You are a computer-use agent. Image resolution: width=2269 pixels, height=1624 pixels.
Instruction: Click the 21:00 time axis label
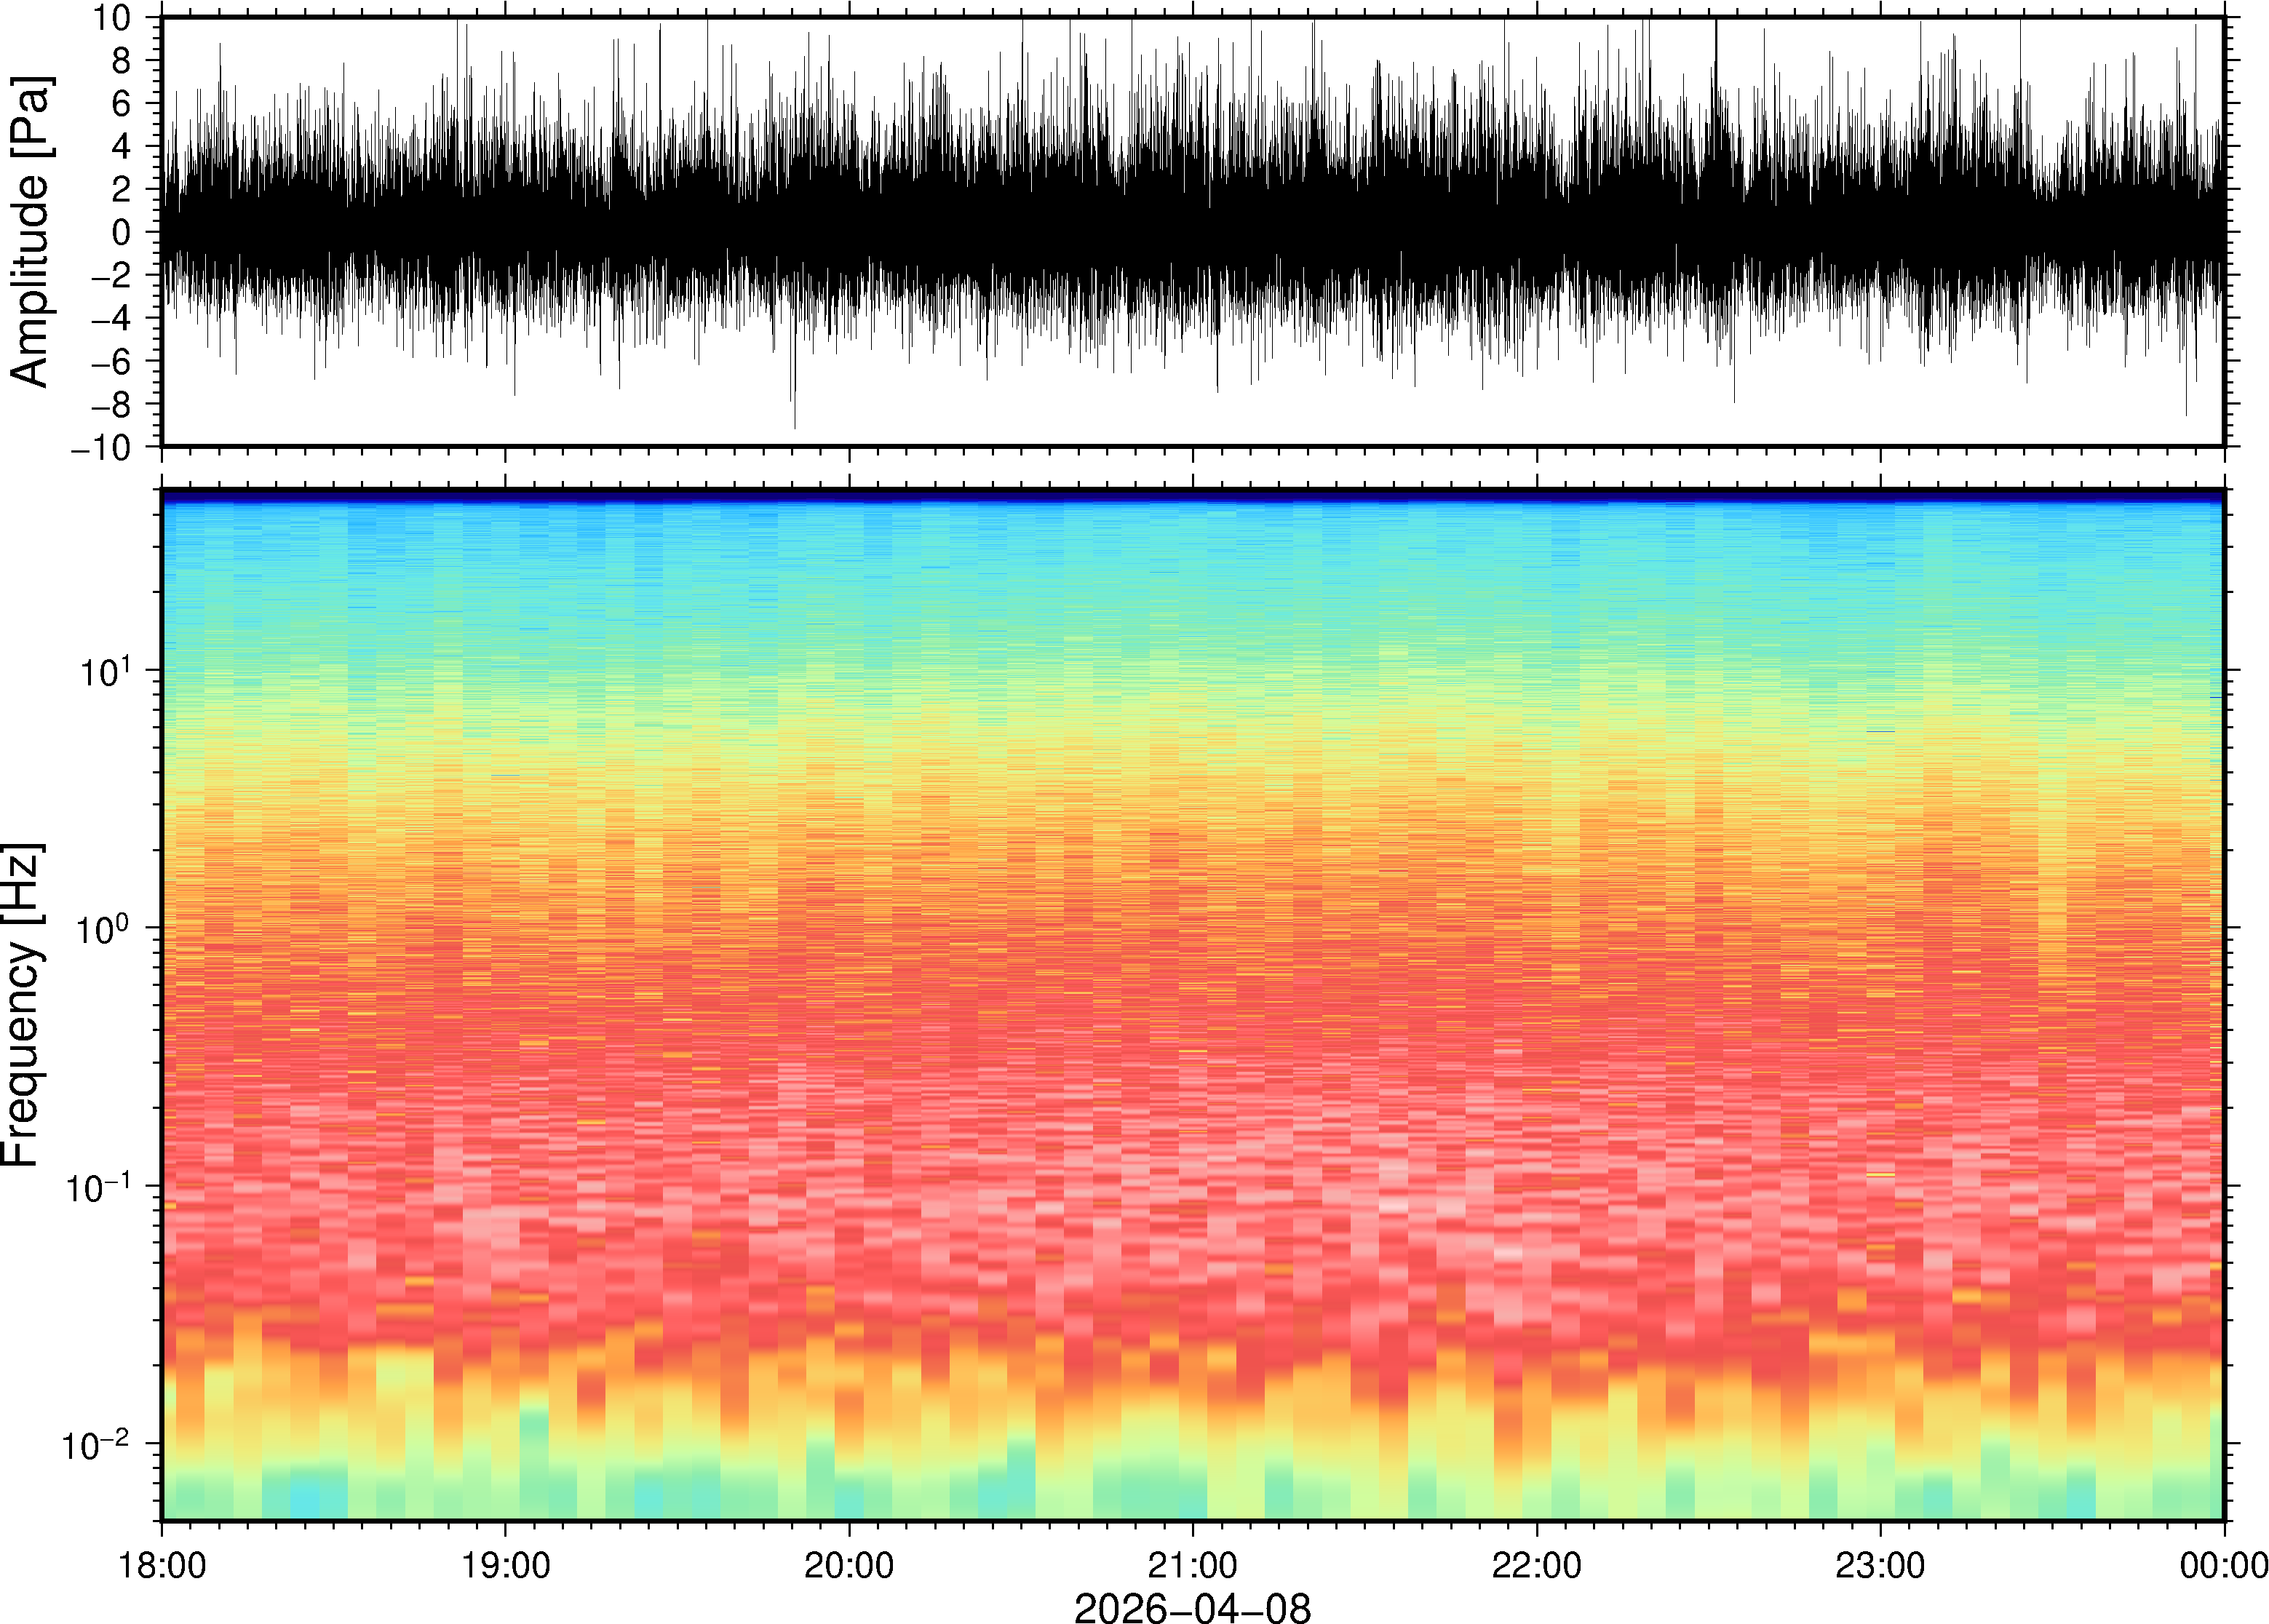[x=1192, y=1565]
